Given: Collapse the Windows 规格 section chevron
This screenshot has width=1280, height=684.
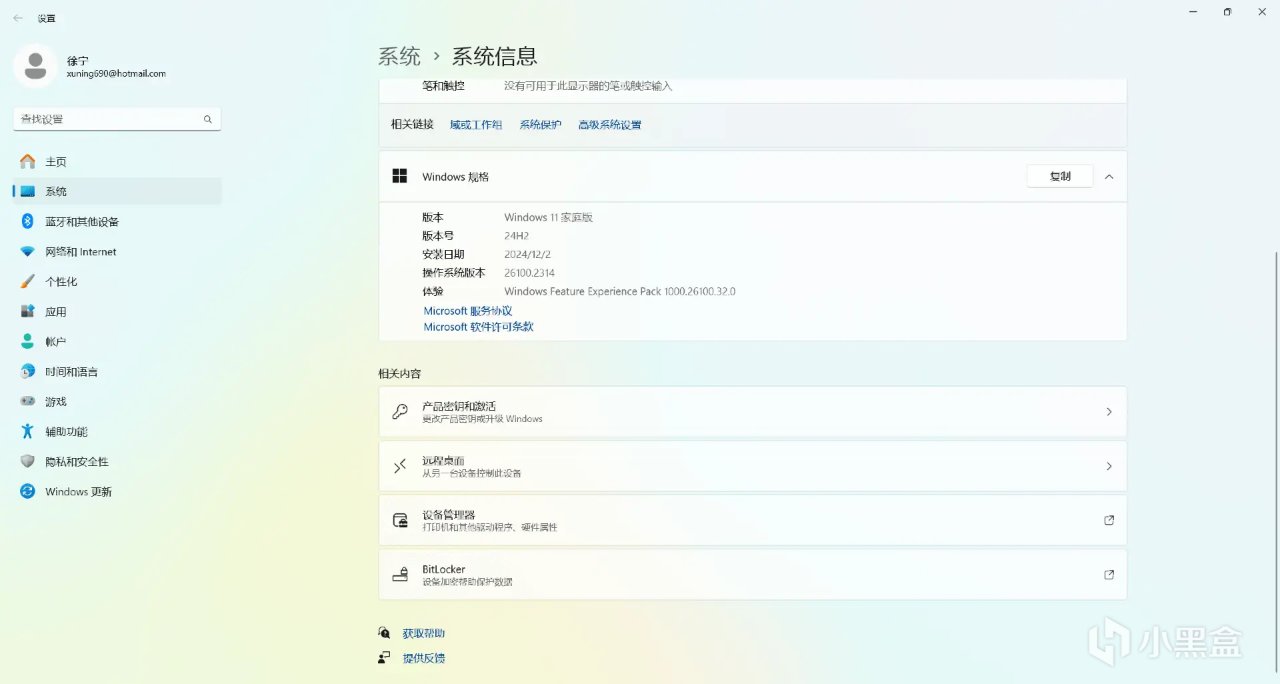Looking at the screenshot, I should point(1108,176).
